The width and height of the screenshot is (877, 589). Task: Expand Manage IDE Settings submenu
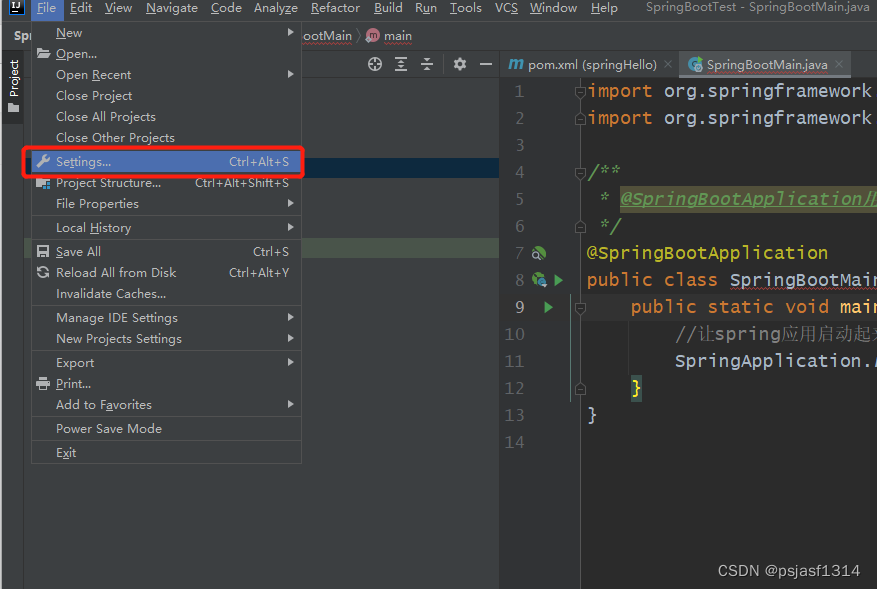290,317
